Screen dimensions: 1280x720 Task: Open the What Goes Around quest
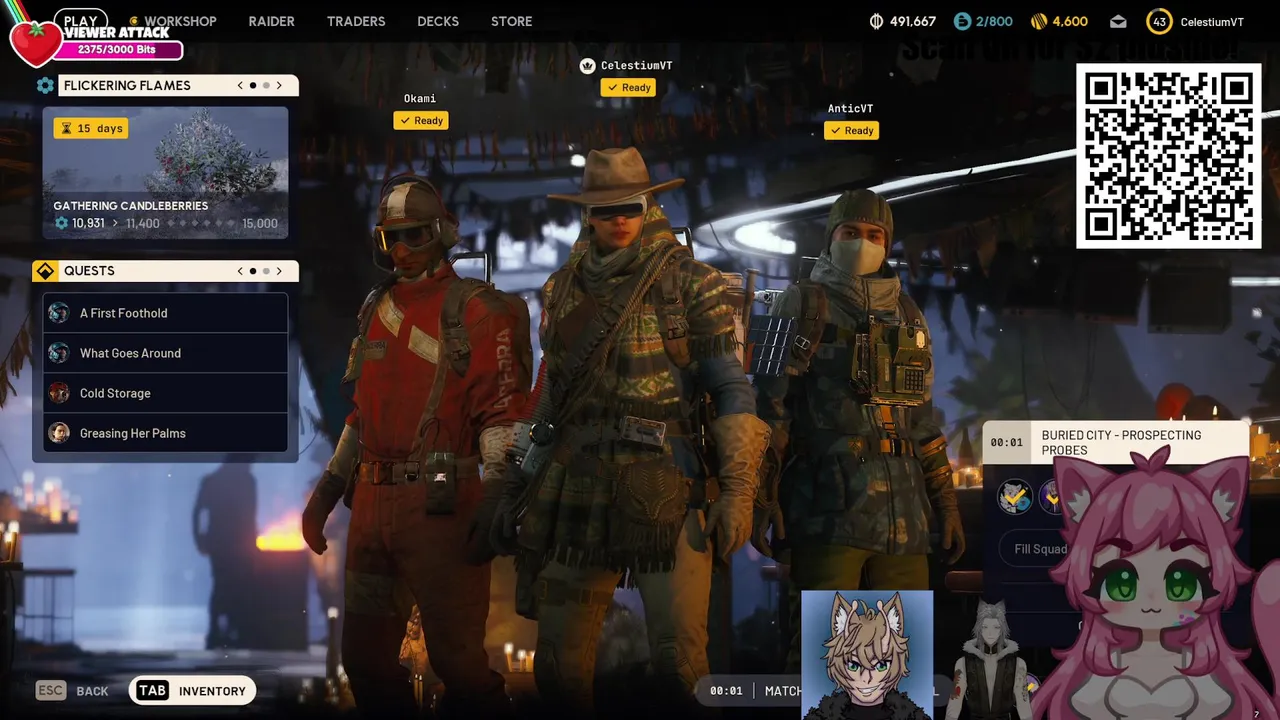point(165,353)
